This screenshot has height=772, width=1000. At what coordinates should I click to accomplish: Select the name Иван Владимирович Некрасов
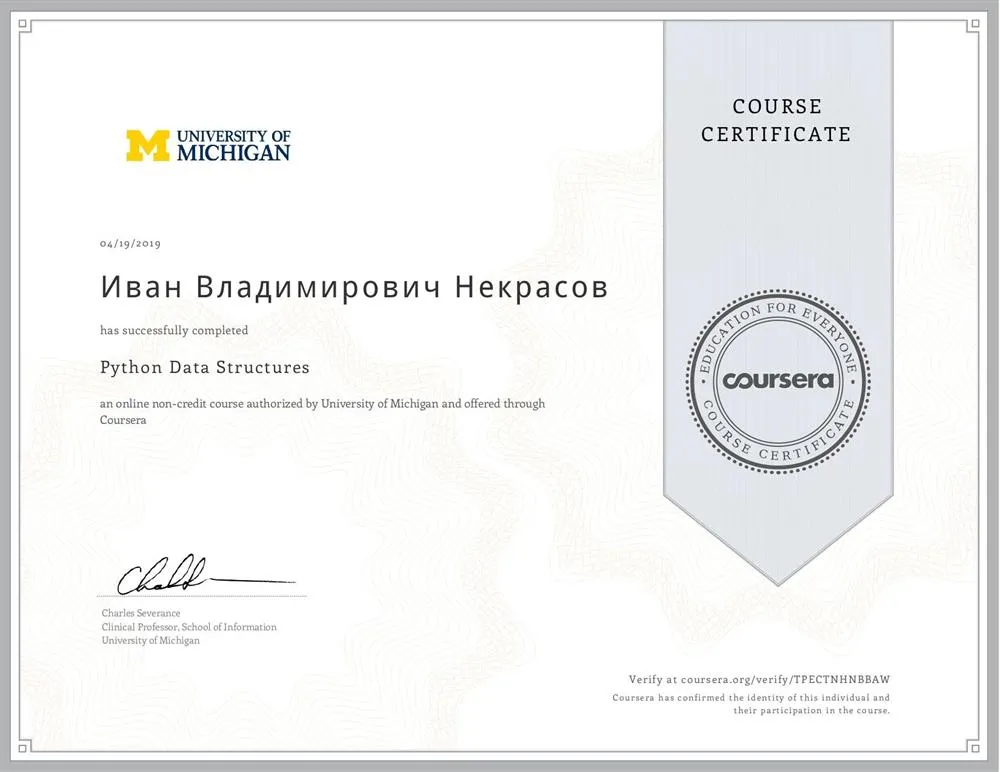pos(354,288)
